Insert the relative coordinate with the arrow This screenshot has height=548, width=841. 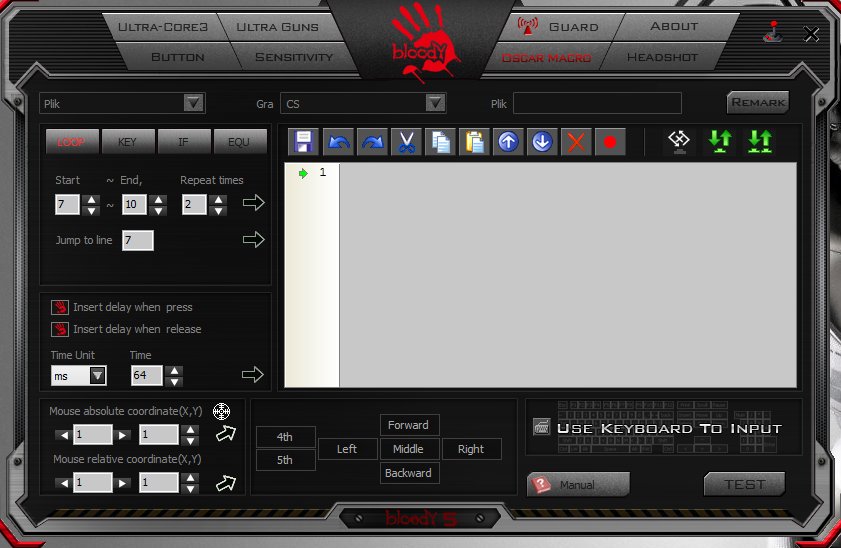pos(226,483)
